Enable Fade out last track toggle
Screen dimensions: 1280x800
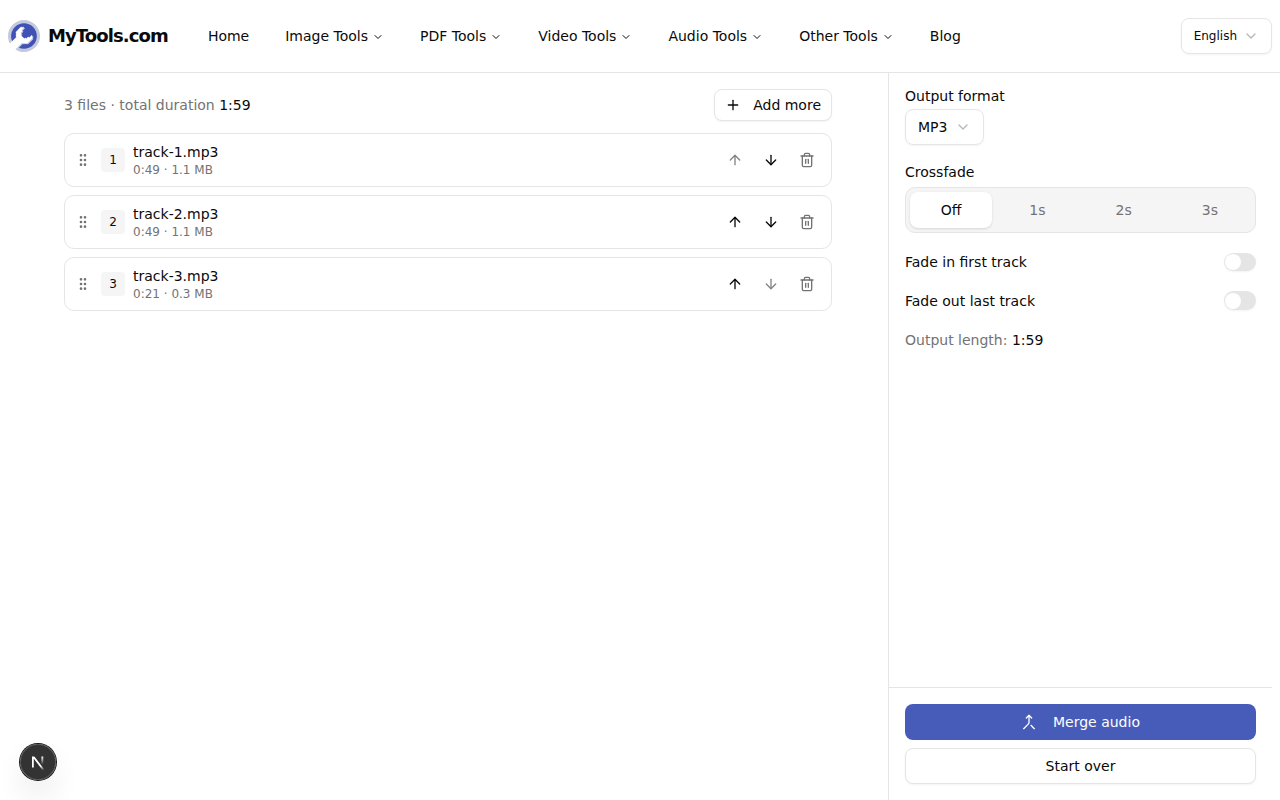(x=1239, y=301)
